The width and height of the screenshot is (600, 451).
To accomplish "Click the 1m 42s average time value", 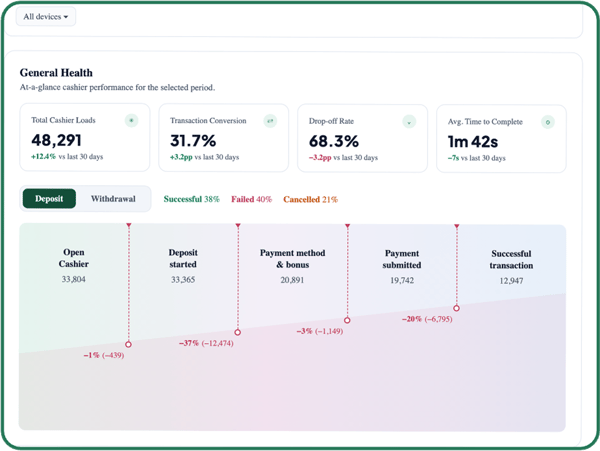I will [x=473, y=142].
